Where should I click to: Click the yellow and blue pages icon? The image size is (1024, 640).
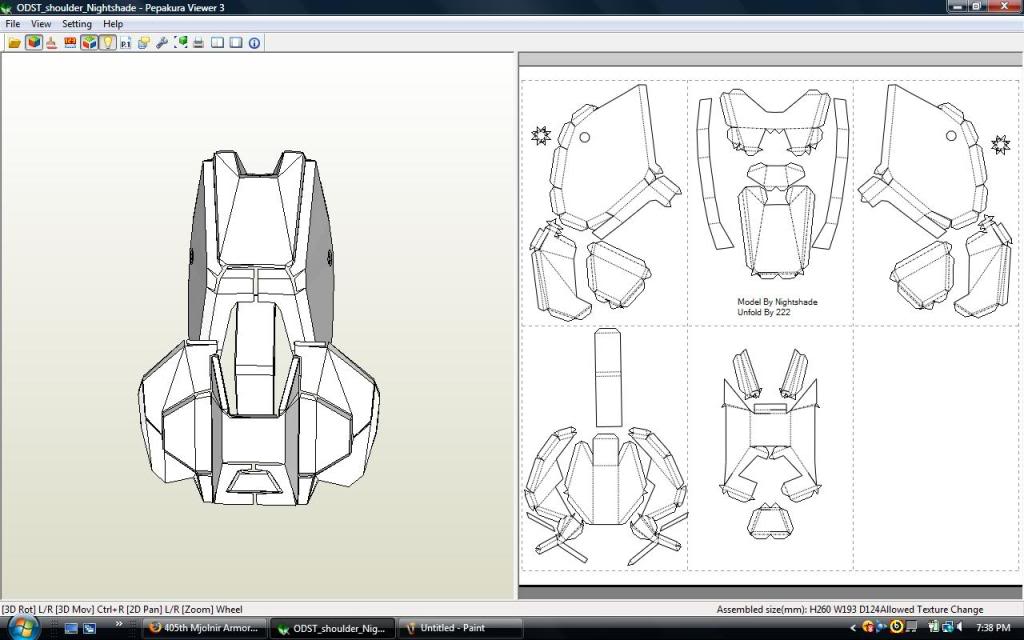tap(144, 42)
